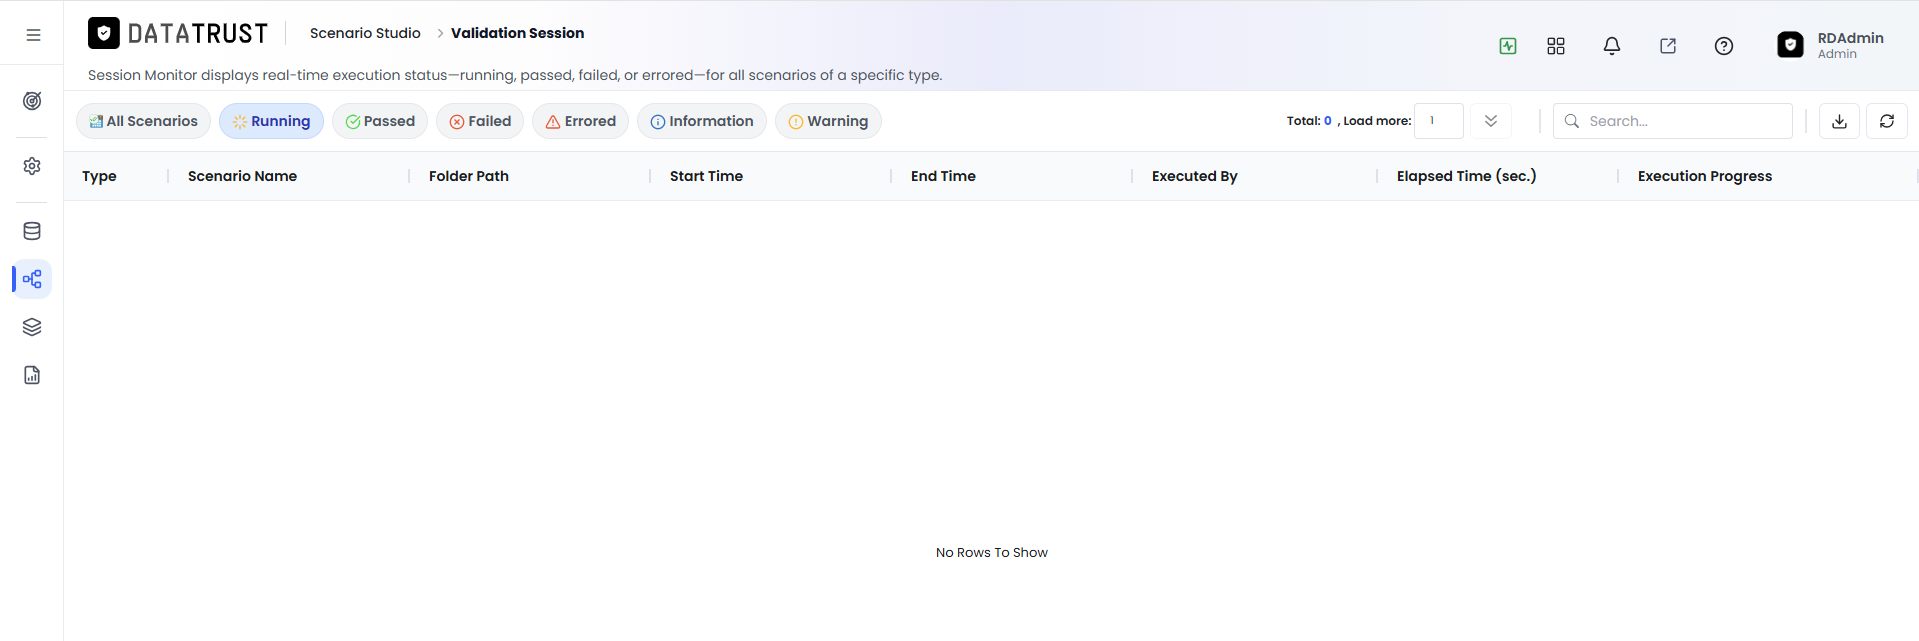Select the Scenario Studio workflow icon in sidebar
The height and width of the screenshot is (641, 1919).
pos(32,279)
